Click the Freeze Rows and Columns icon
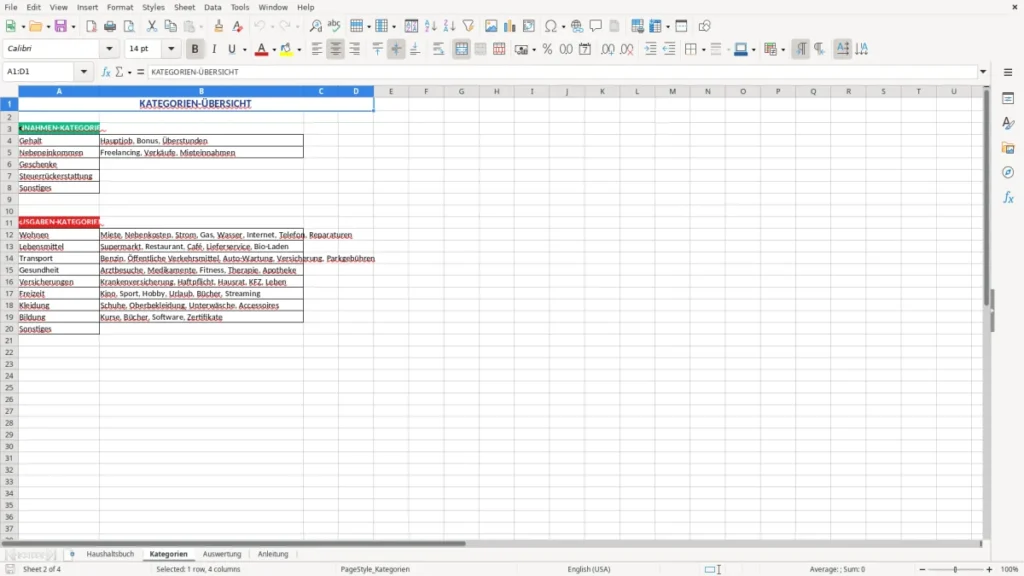 (656, 26)
